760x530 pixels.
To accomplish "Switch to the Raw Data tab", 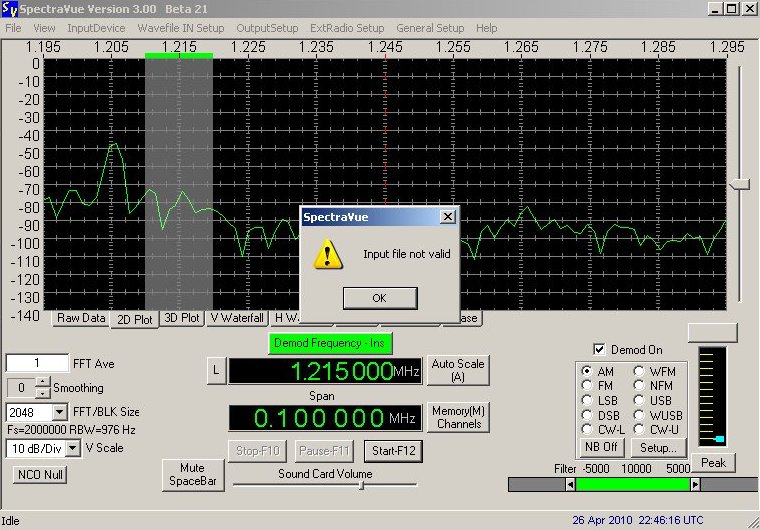I will (81, 318).
